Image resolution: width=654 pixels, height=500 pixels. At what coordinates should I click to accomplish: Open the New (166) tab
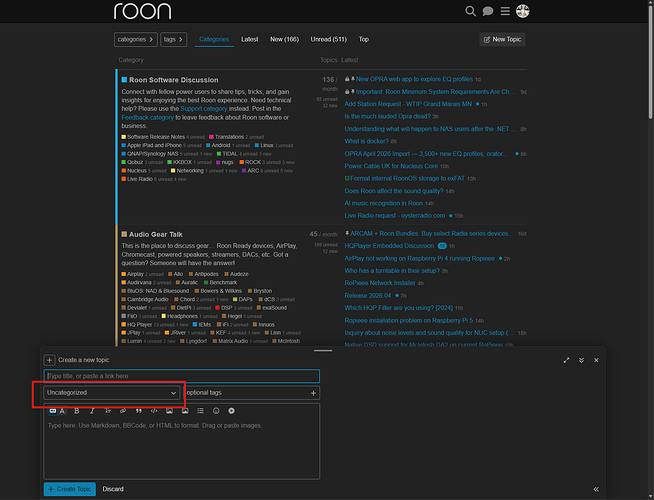[x=284, y=39]
